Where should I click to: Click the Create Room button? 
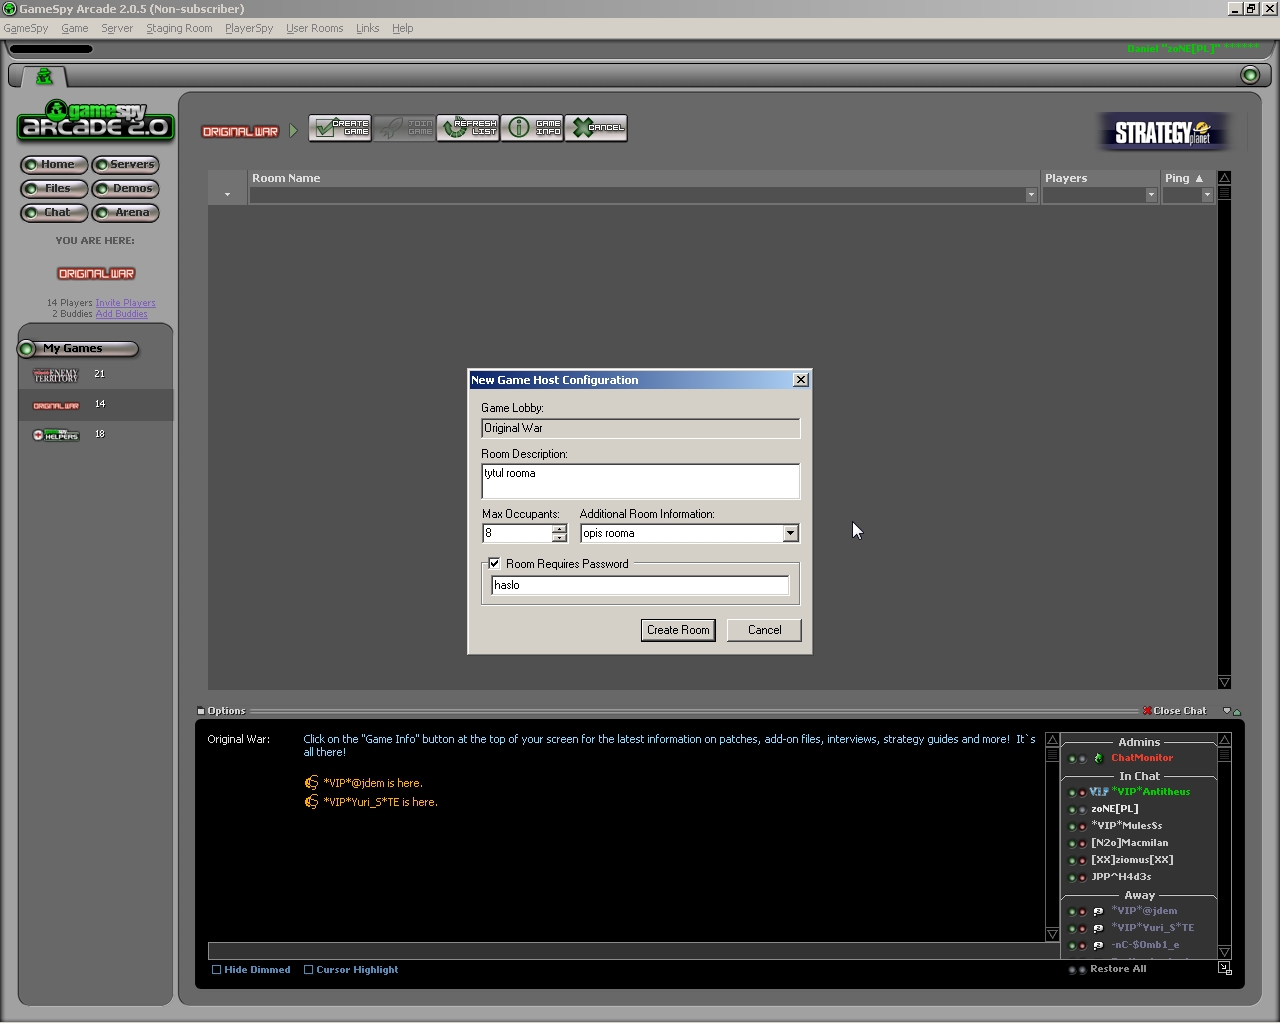678,630
